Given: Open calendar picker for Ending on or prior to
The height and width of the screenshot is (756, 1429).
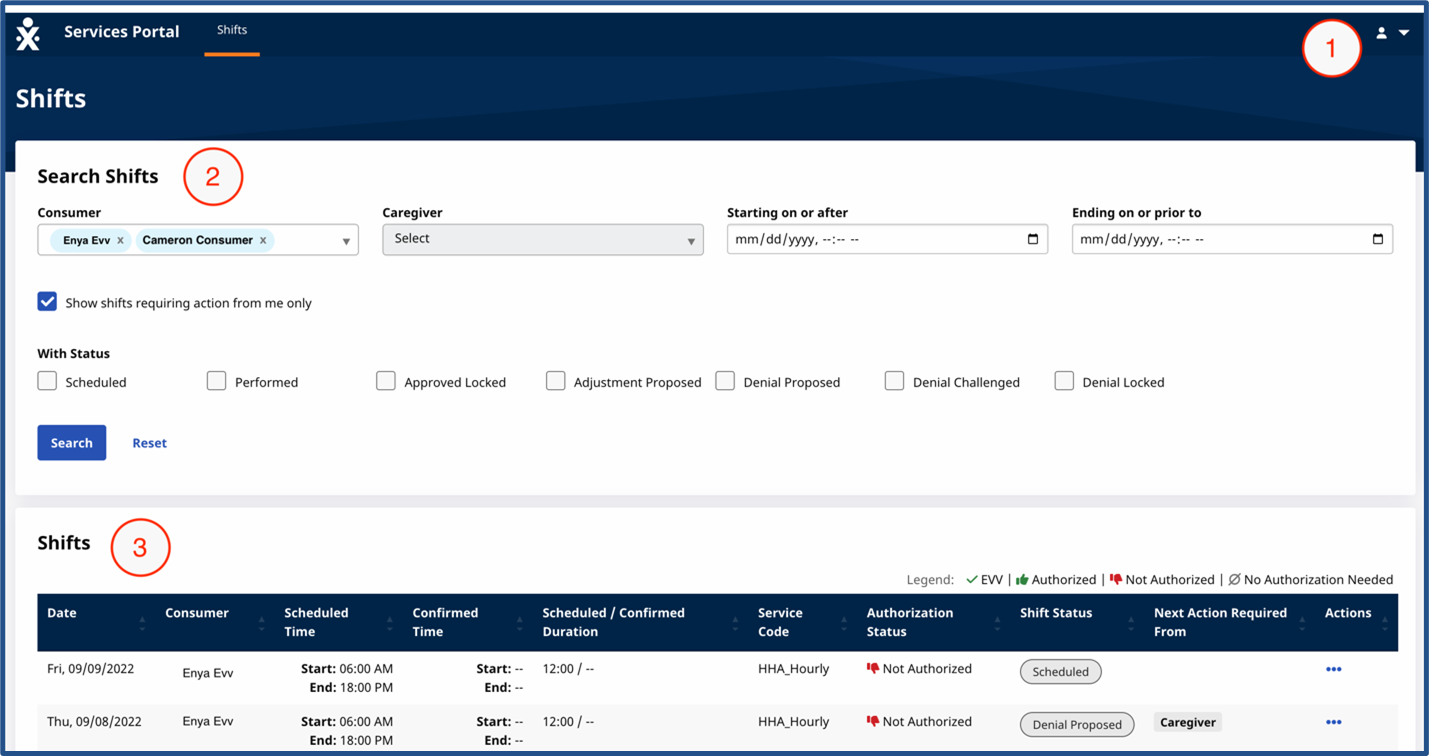Looking at the screenshot, I should tap(1377, 240).
